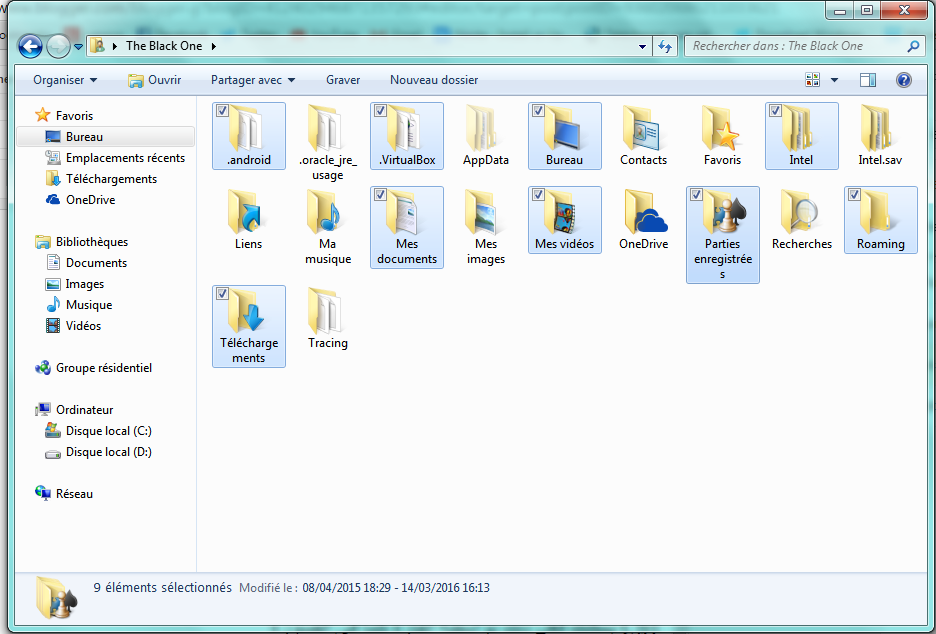Open Téléchargements in Favoris sidebar
Image resolution: width=936 pixels, height=634 pixels.
click(101, 178)
